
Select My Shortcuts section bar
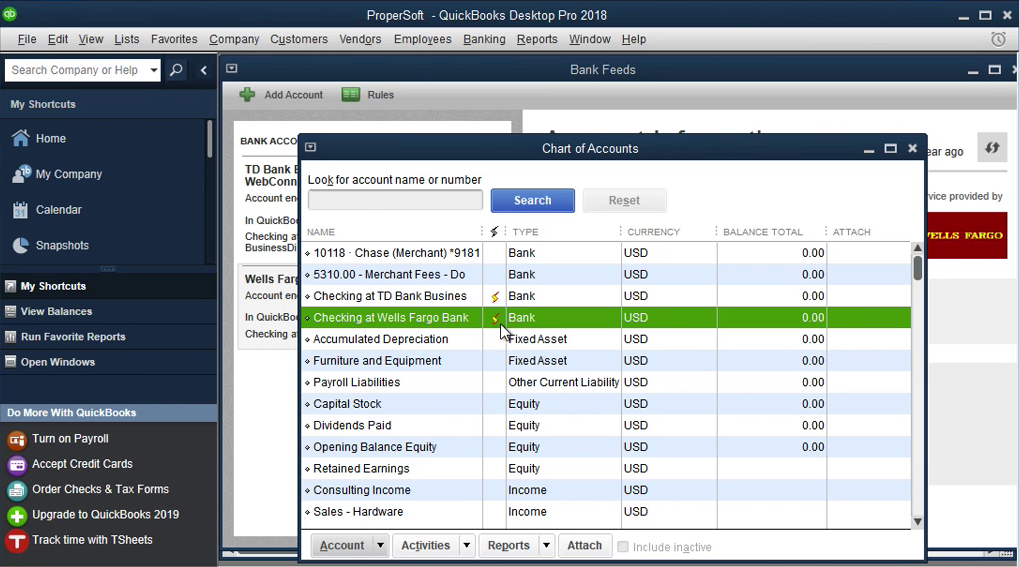coord(109,286)
